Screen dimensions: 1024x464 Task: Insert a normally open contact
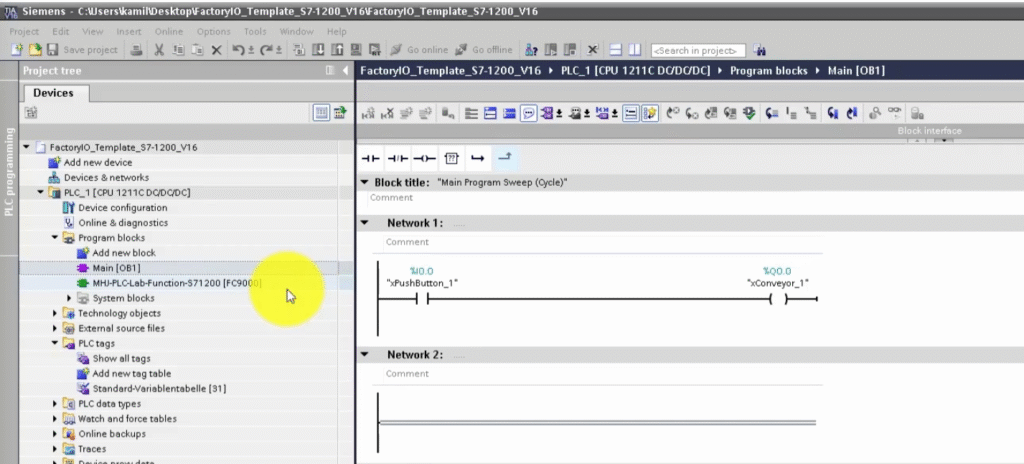[x=371, y=158]
